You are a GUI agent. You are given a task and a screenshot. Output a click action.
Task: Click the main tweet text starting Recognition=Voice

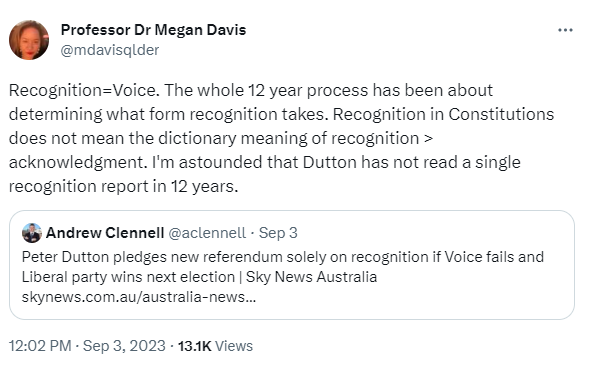pyautogui.click(x=281, y=138)
